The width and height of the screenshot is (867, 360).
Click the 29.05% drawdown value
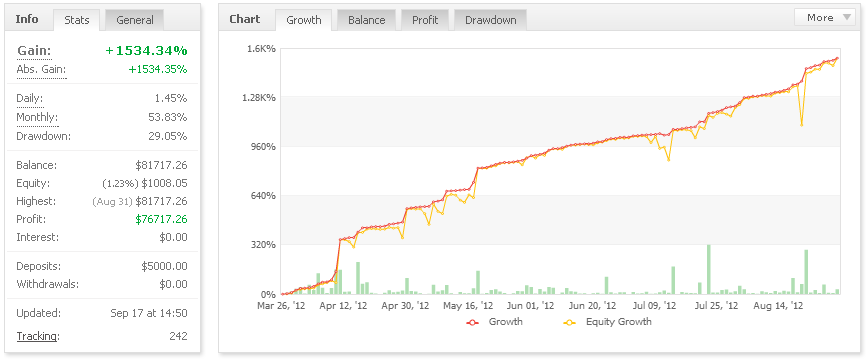point(168,136)
